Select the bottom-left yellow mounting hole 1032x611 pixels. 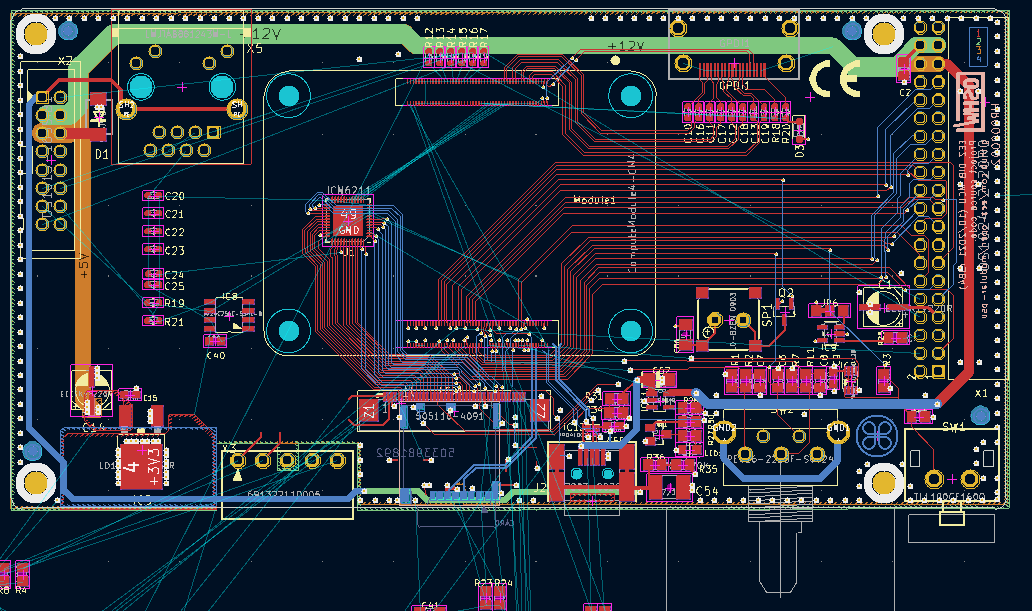coord(37,482)
